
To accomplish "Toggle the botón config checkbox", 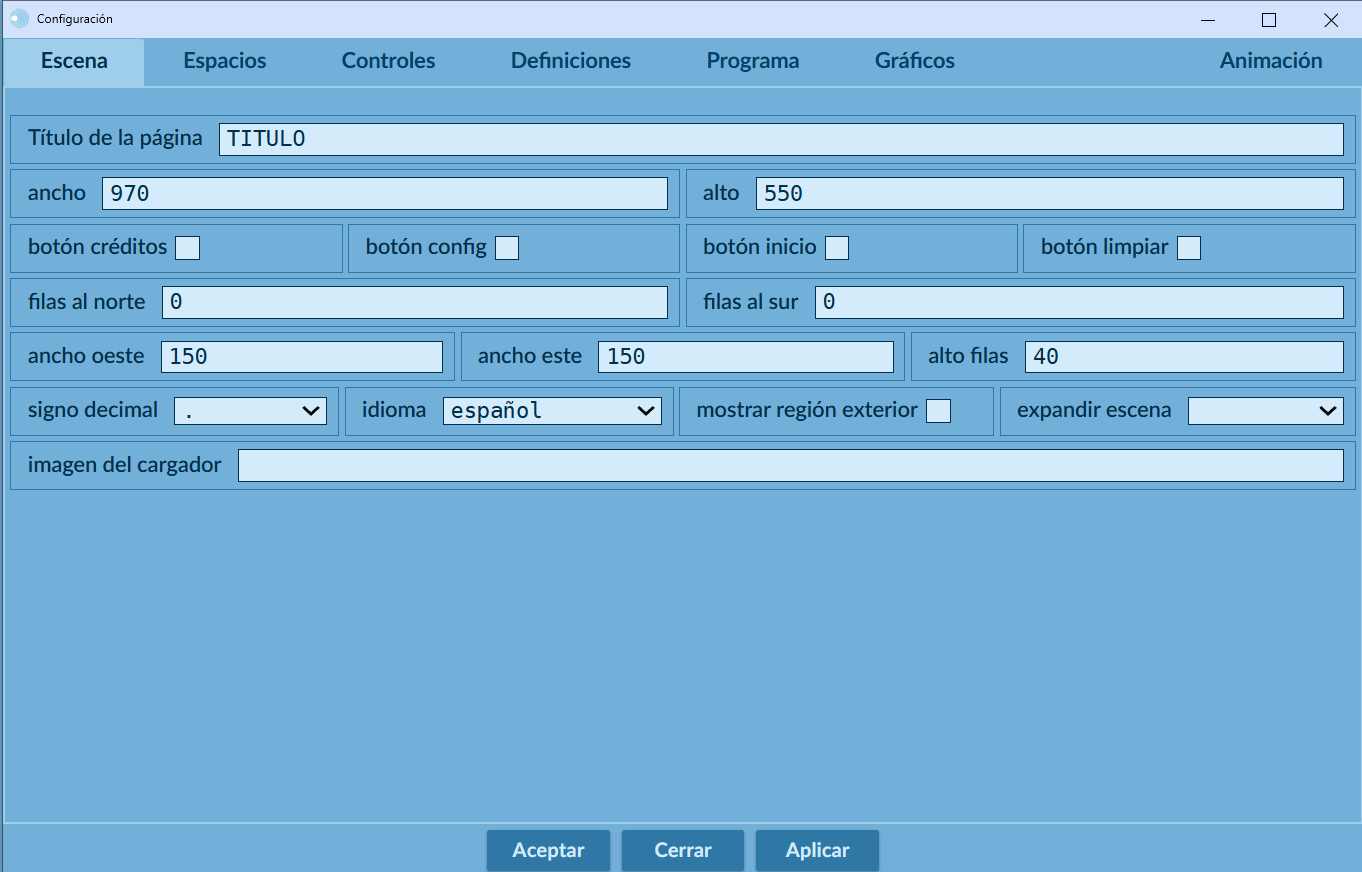I will [507, 248].
